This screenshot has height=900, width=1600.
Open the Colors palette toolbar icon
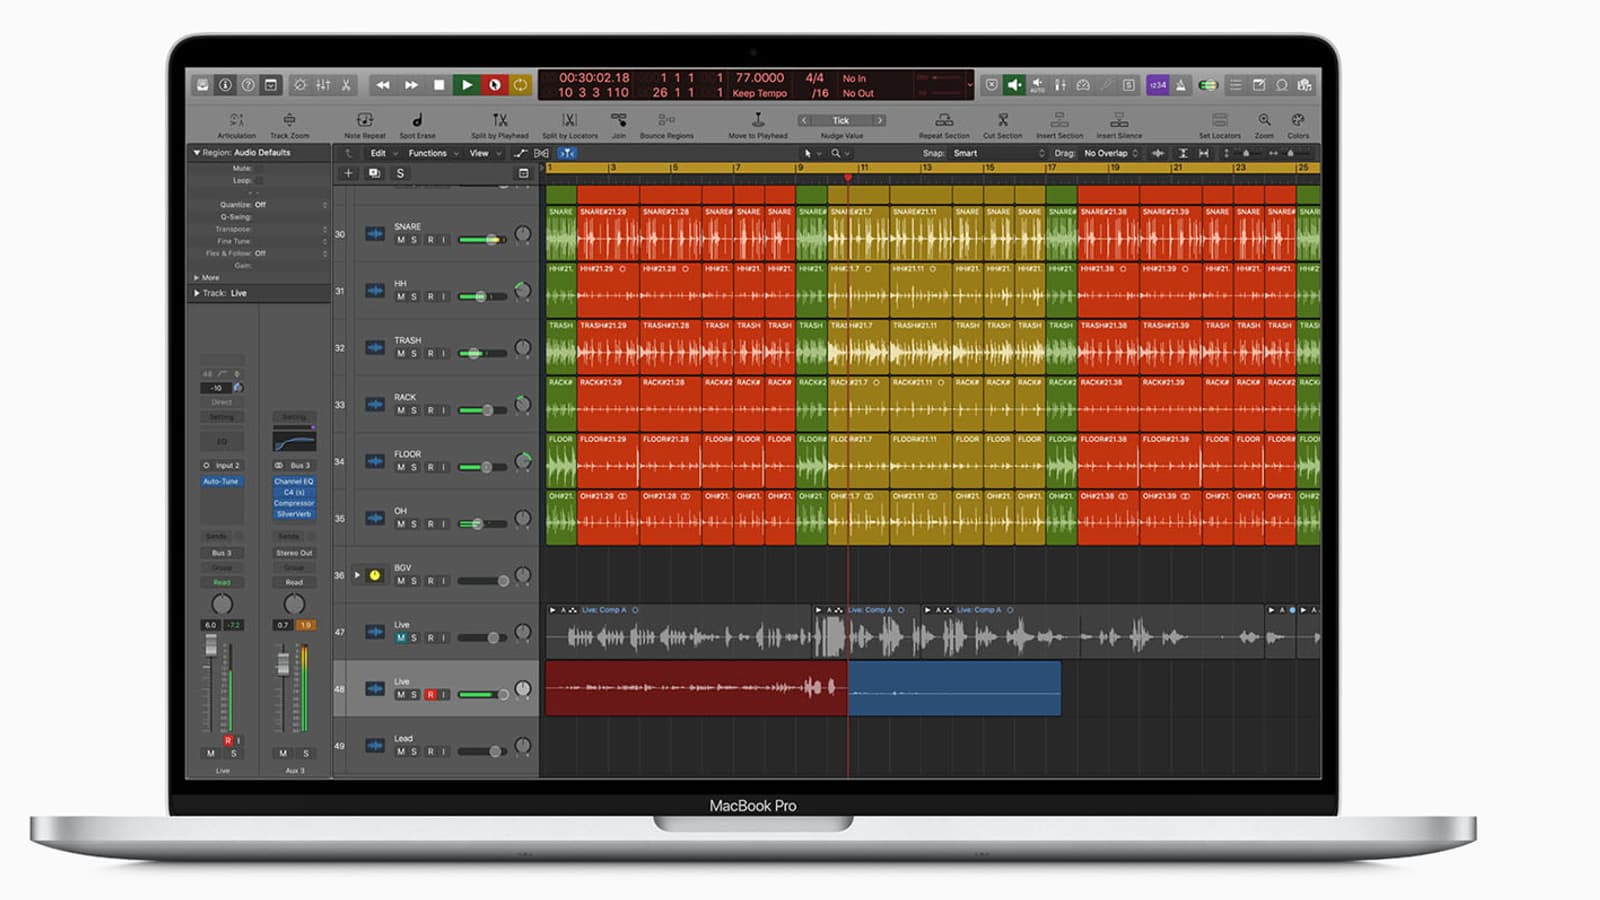[x=1298, y=120]
